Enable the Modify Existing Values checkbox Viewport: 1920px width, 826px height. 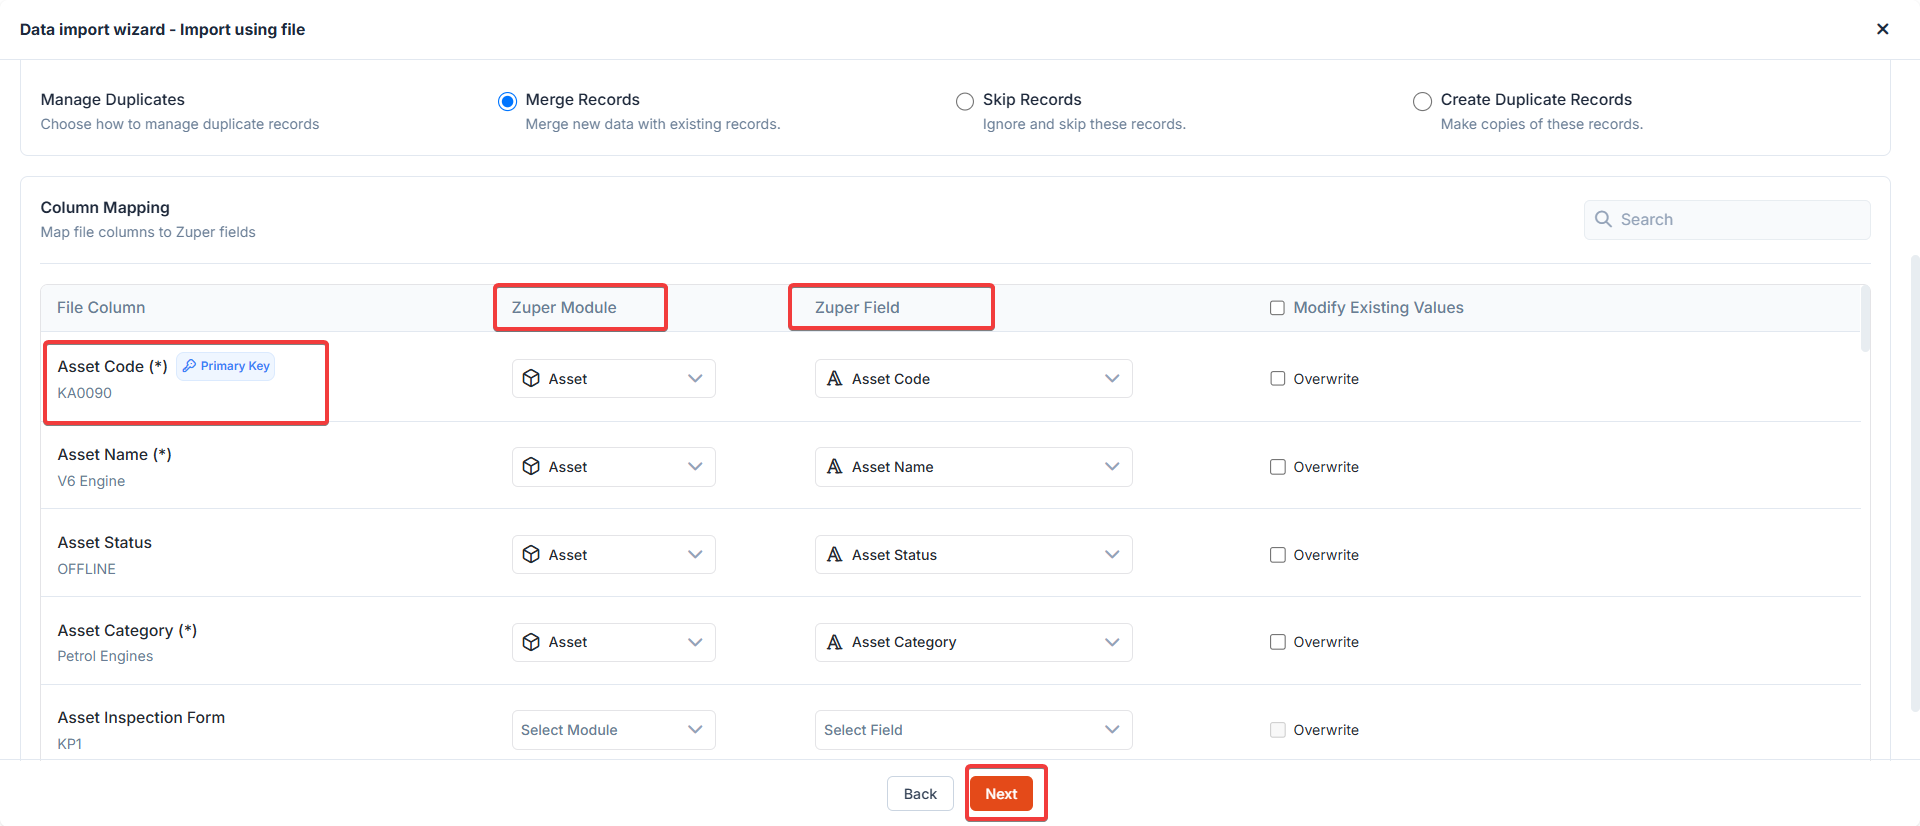[1277, 308]
